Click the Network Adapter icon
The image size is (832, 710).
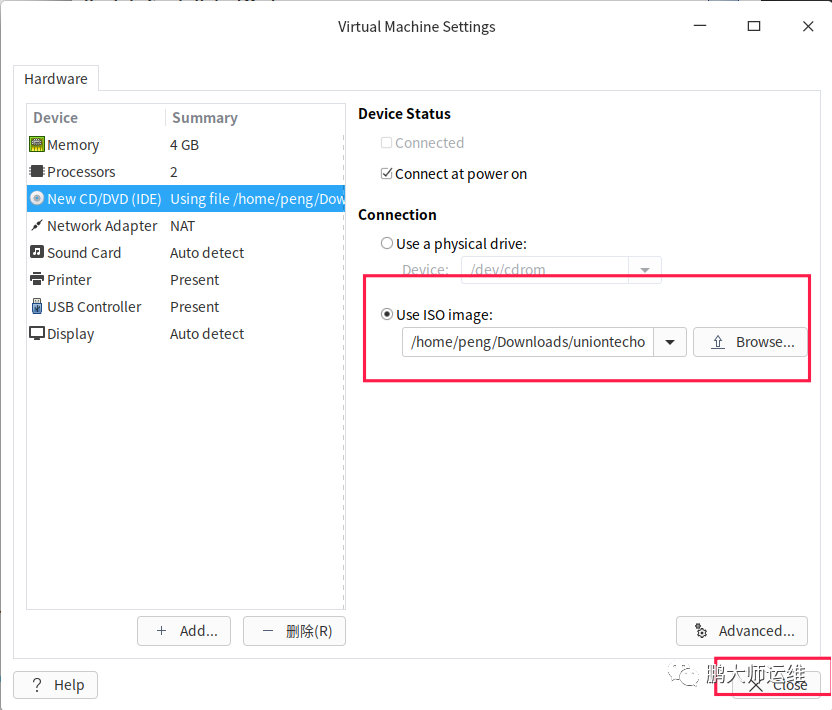click(x=37, y=226)
